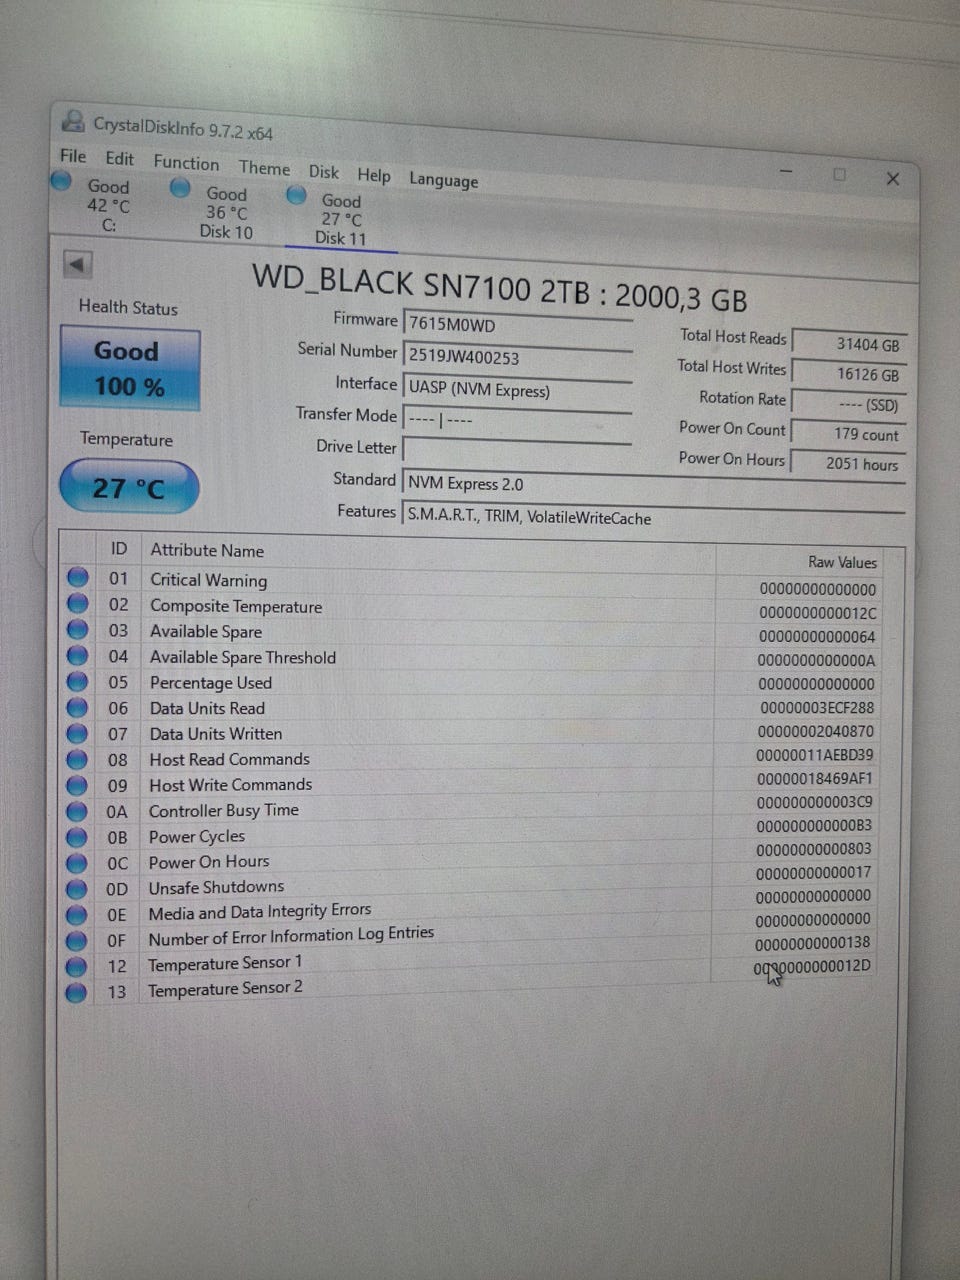
Task: Click the Interface field UASP (NVM Express)
Action: tap(517, 388)
